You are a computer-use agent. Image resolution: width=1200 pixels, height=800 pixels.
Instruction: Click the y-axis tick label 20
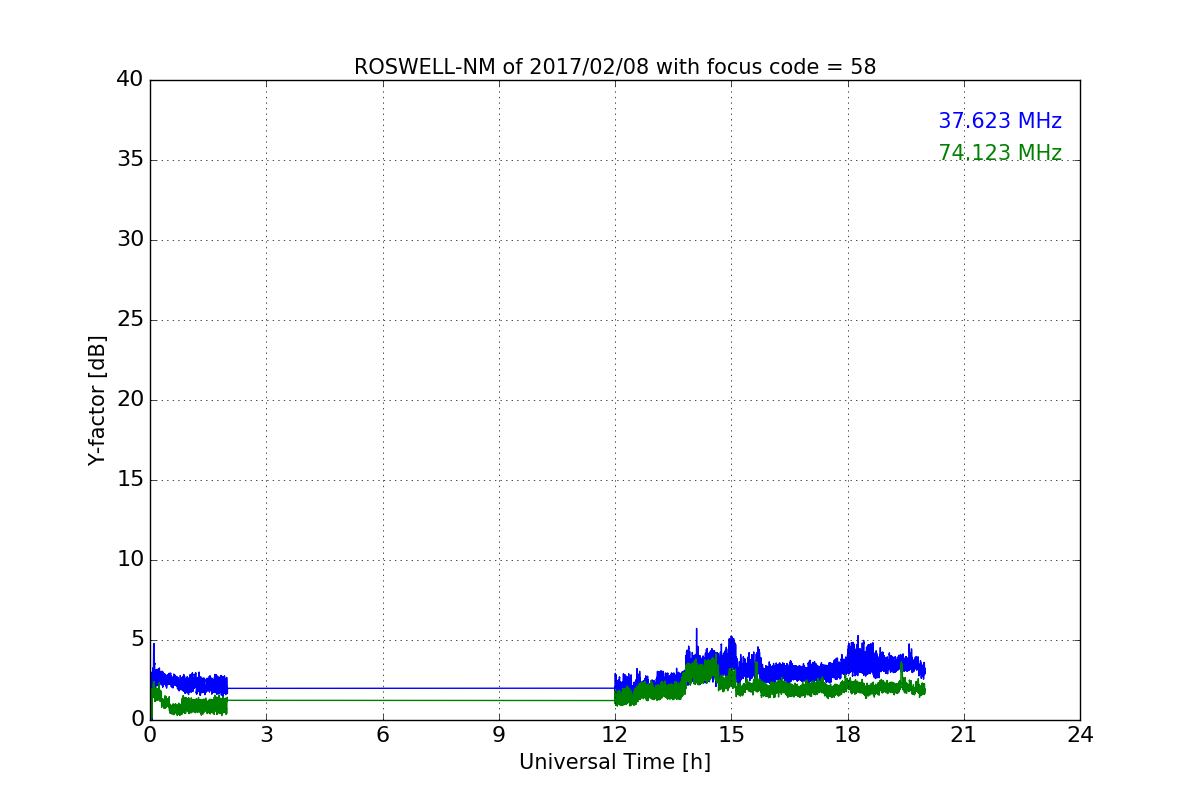point(130,400)
